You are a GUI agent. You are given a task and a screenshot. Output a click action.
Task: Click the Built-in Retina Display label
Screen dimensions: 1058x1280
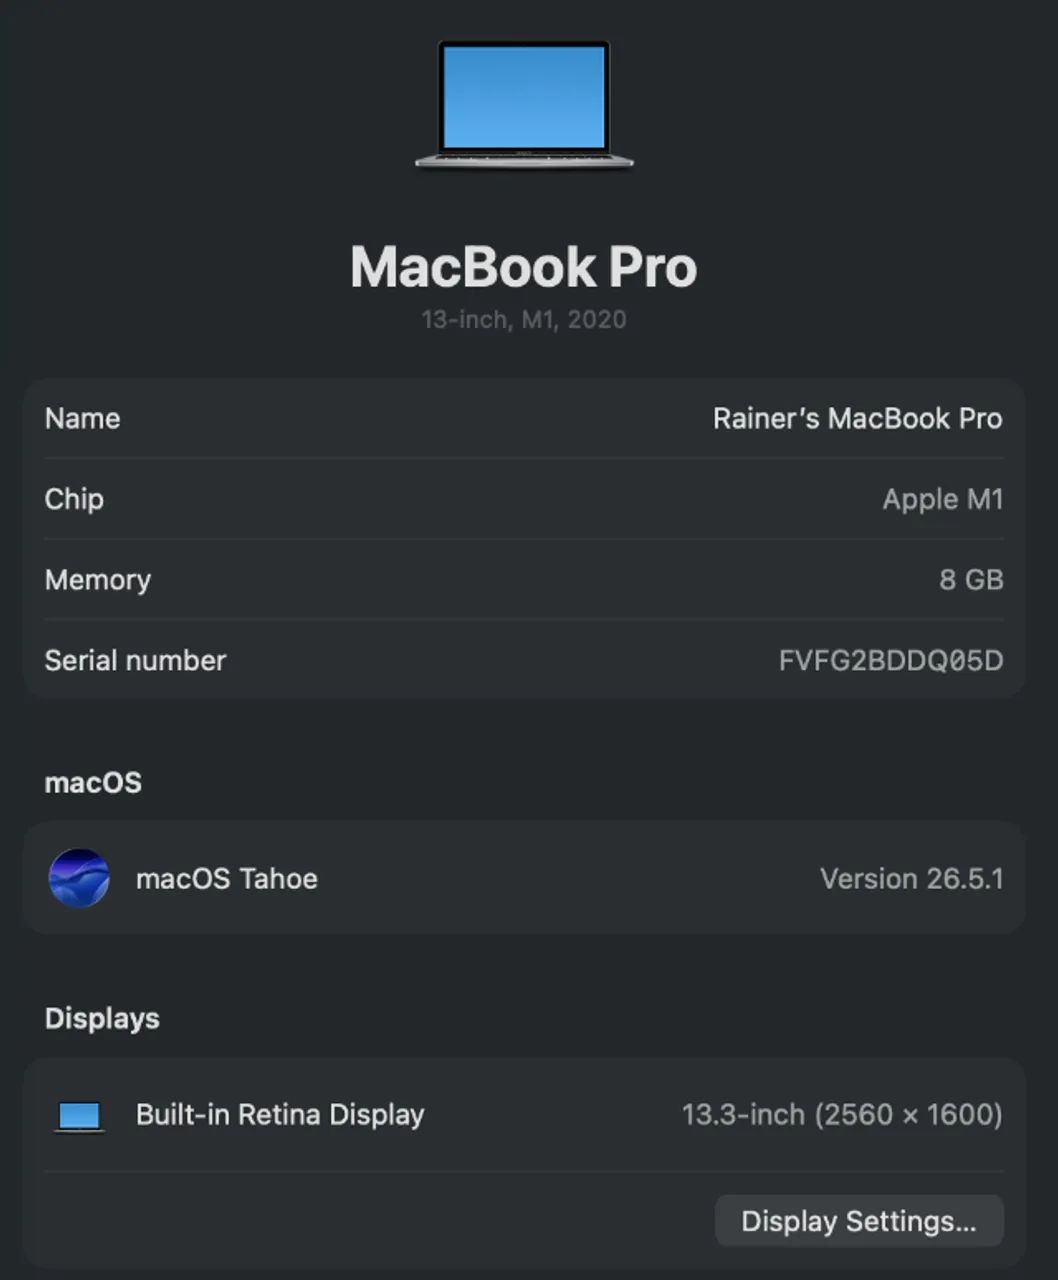click(280, 1114)
